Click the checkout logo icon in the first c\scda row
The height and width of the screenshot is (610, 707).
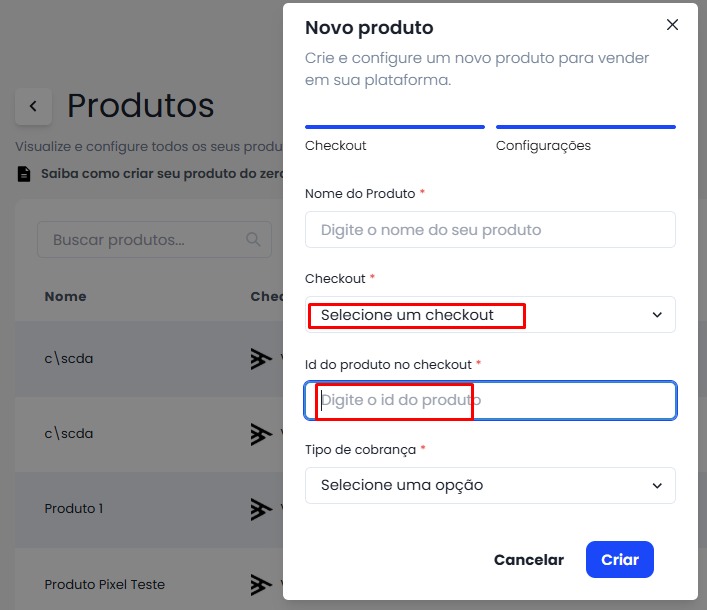pyautogui.click(x=262, y=359)
